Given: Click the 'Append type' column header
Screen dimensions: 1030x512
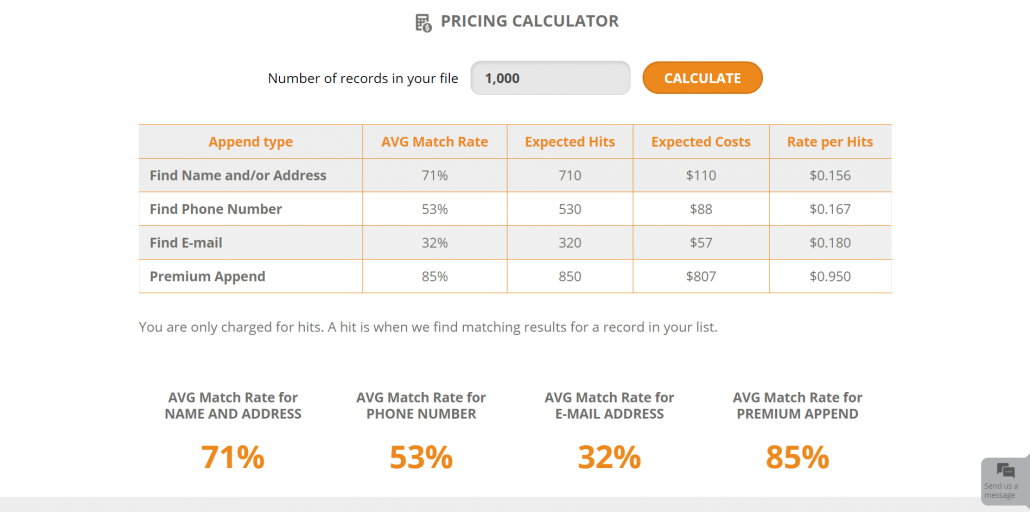Looking at the screenshot, I should click(250, 142).
